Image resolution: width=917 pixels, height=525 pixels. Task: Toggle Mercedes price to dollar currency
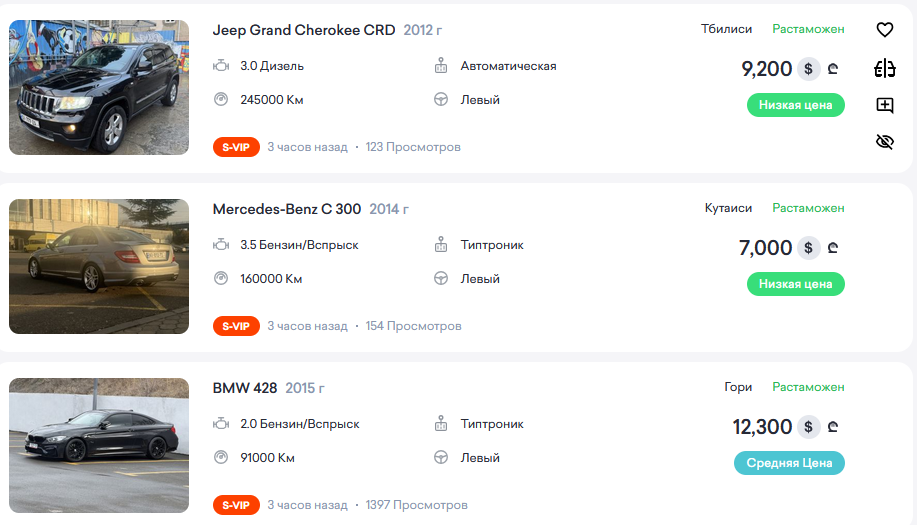pyautogui.click(x=808, y=248)
